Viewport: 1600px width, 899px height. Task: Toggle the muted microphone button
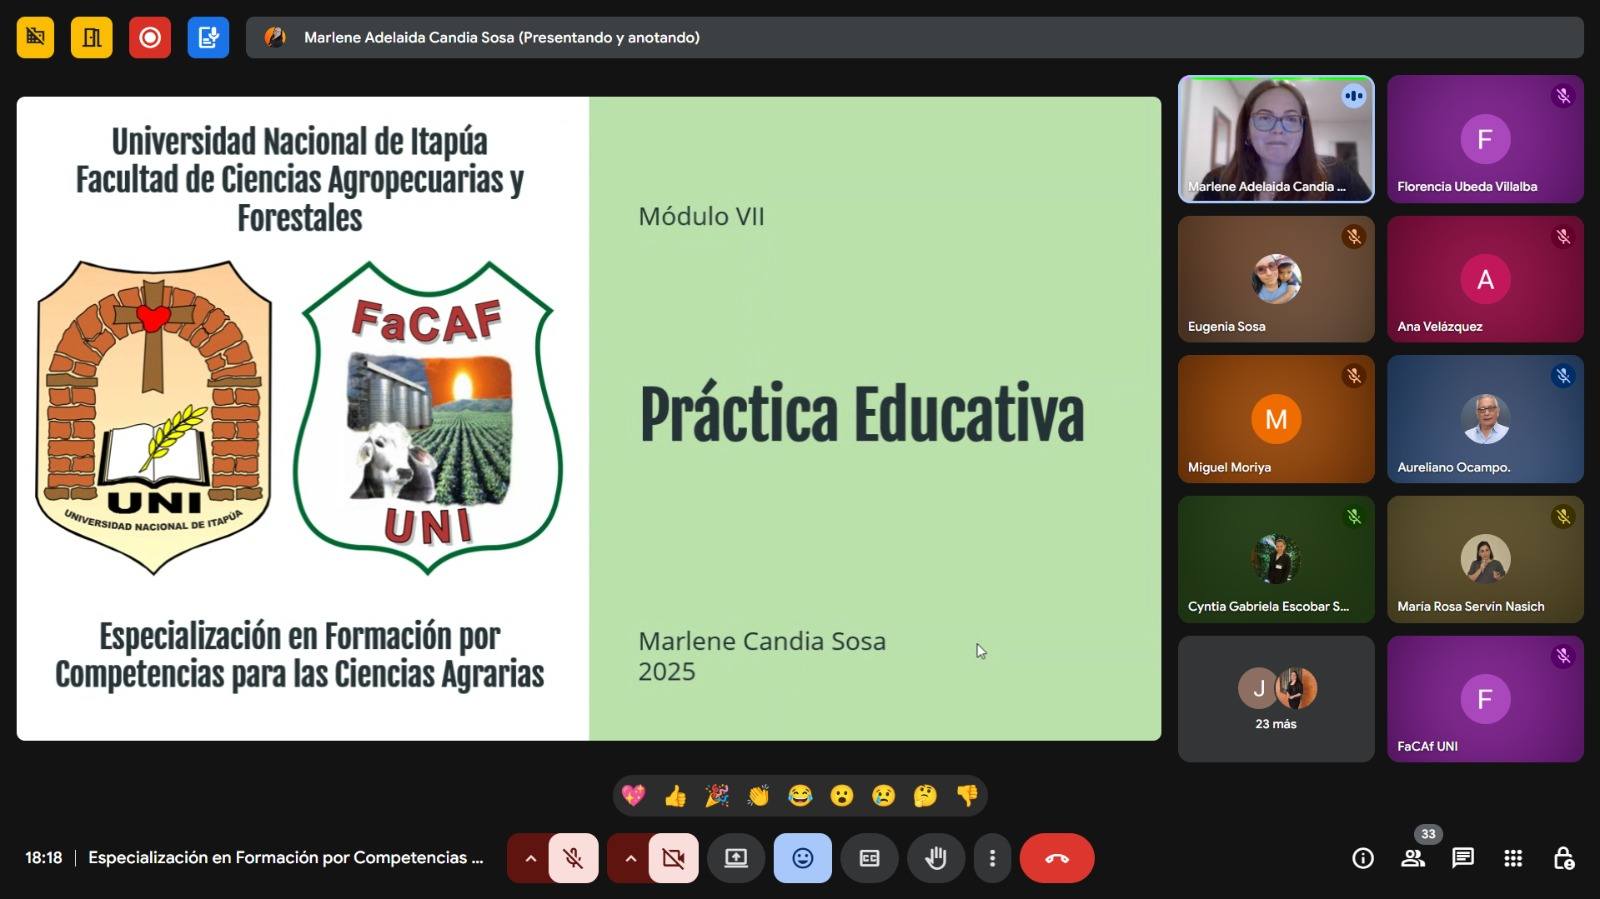573,858
